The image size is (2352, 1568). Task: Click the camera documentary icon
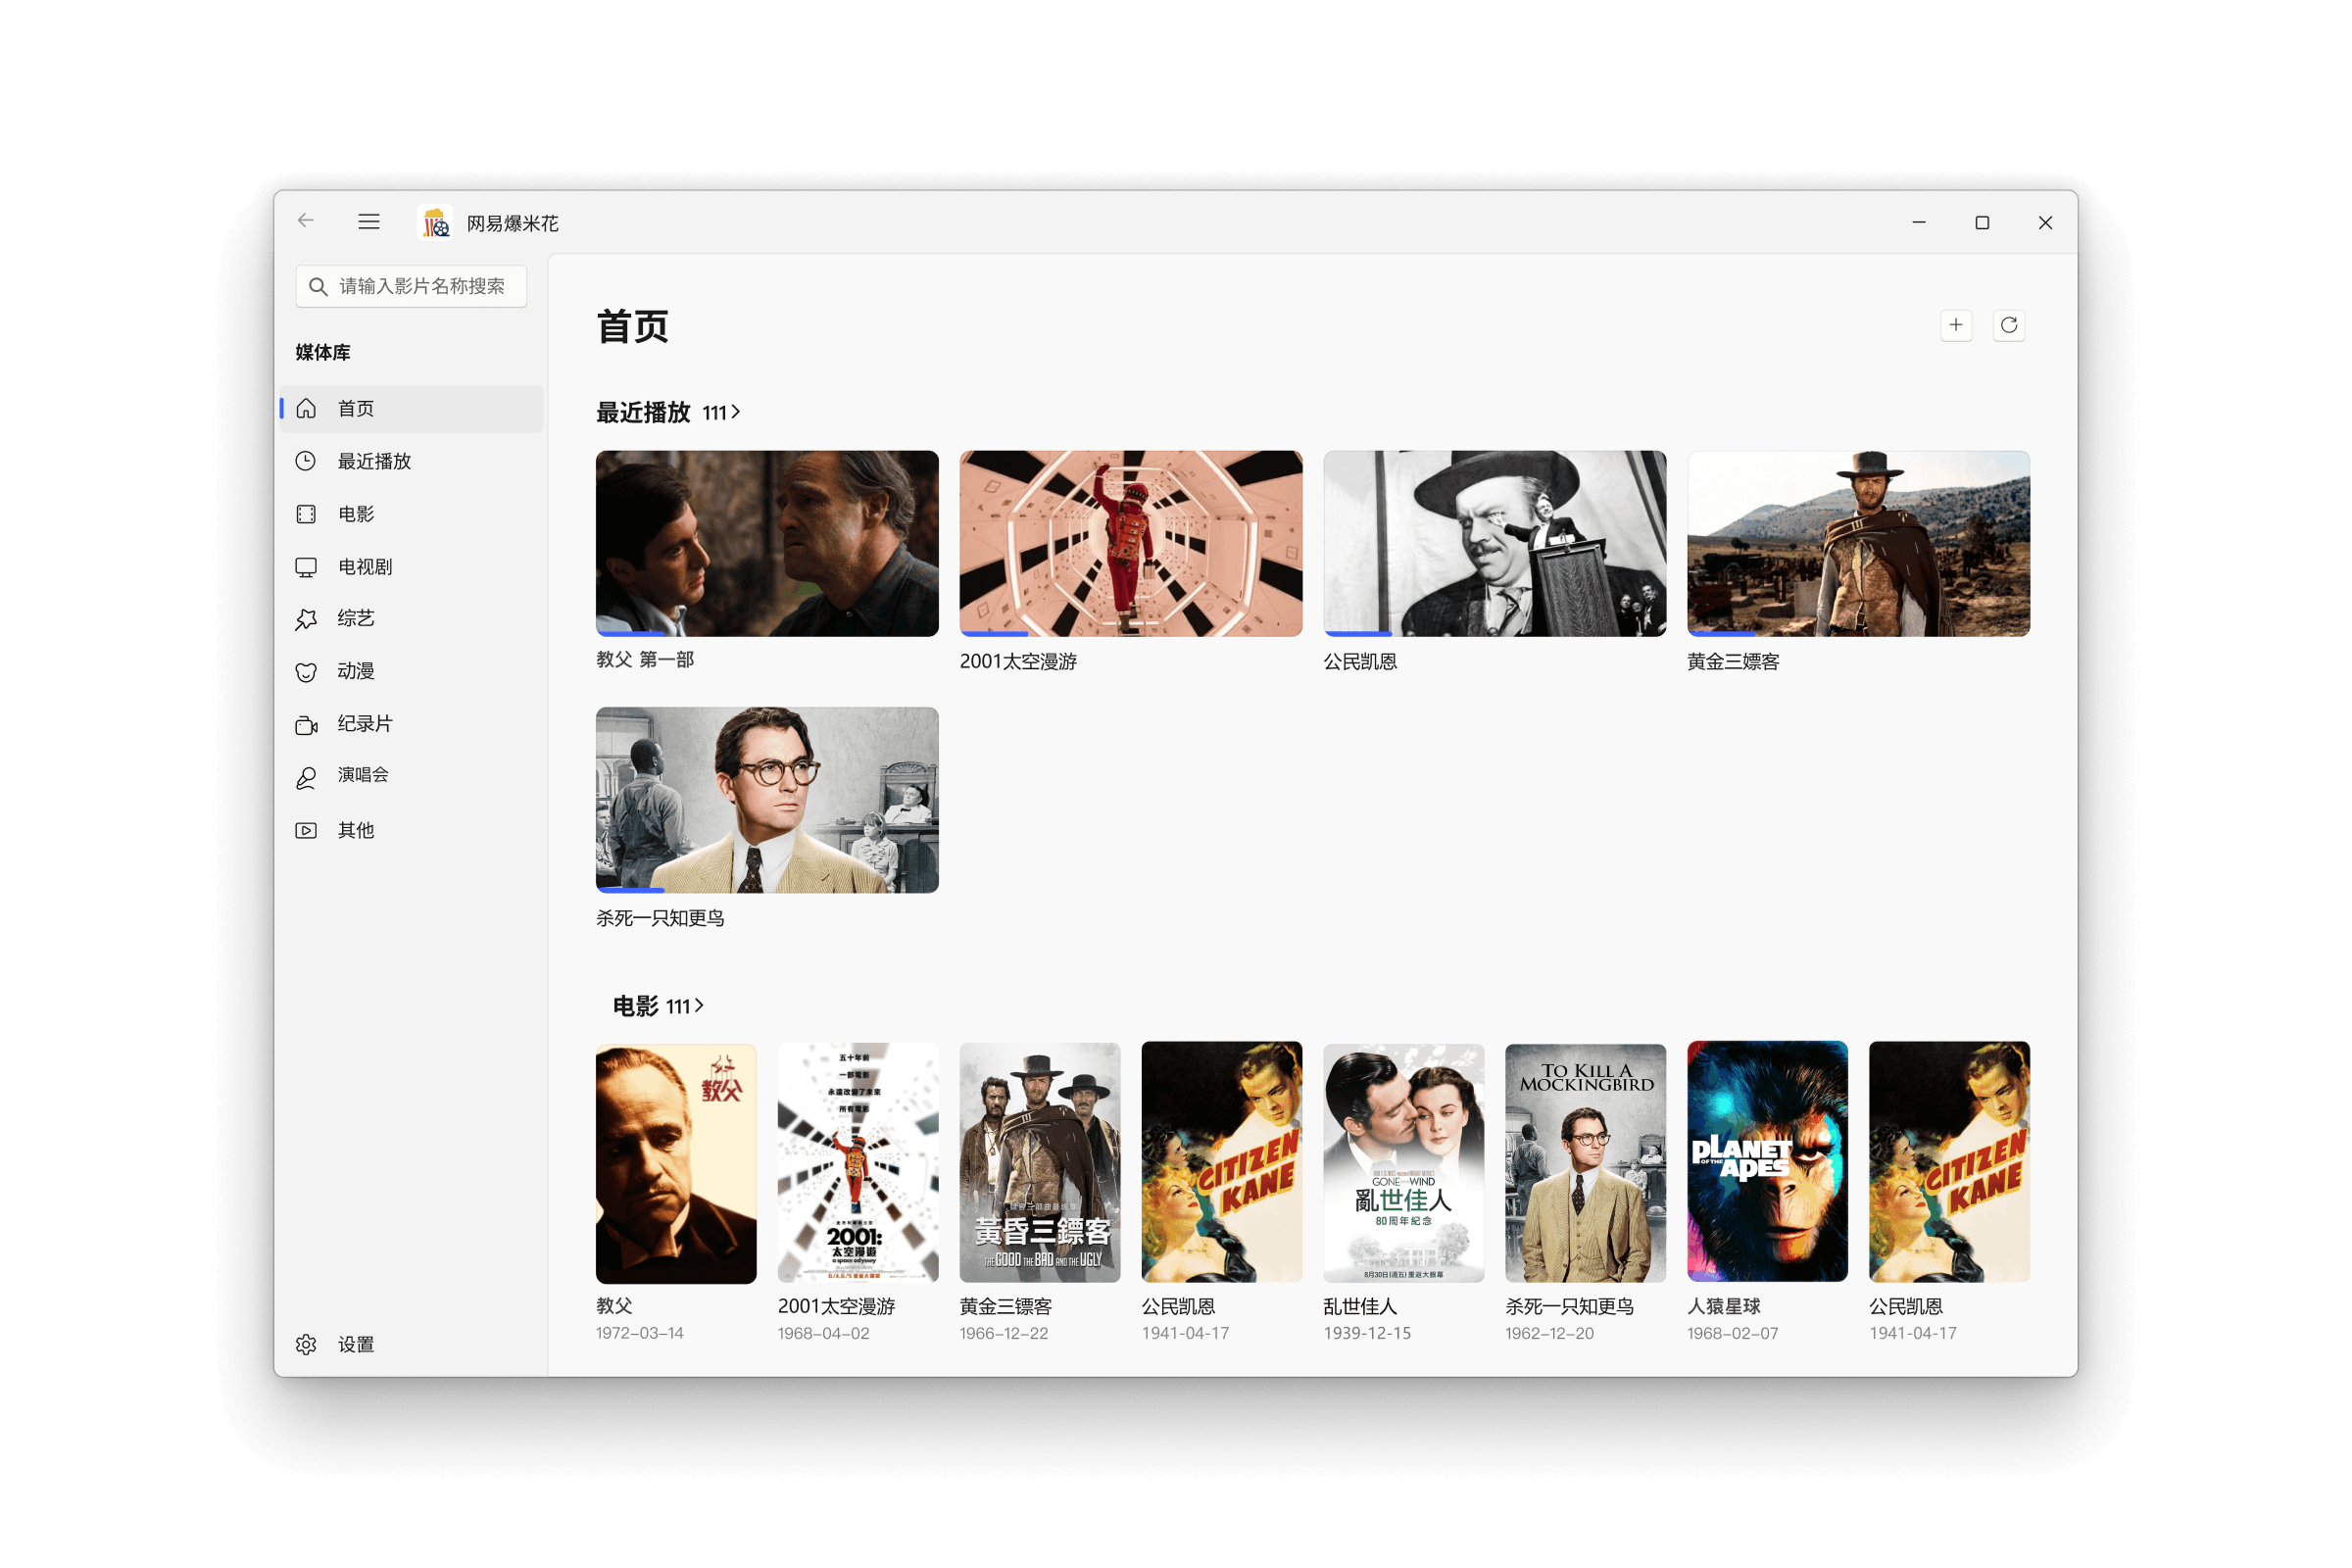(307, 725)
